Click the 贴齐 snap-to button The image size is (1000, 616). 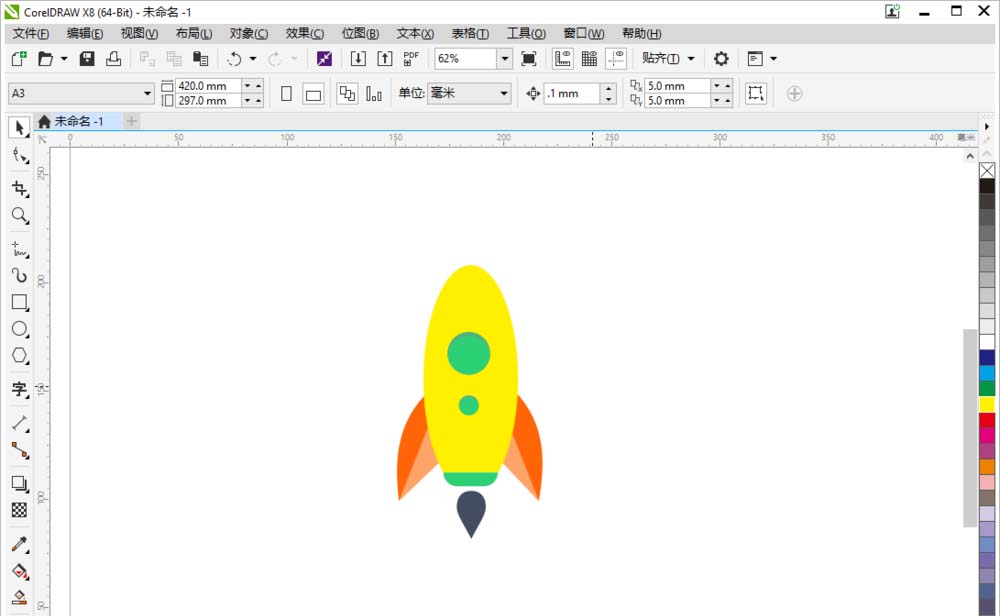[x=668, y=59]
